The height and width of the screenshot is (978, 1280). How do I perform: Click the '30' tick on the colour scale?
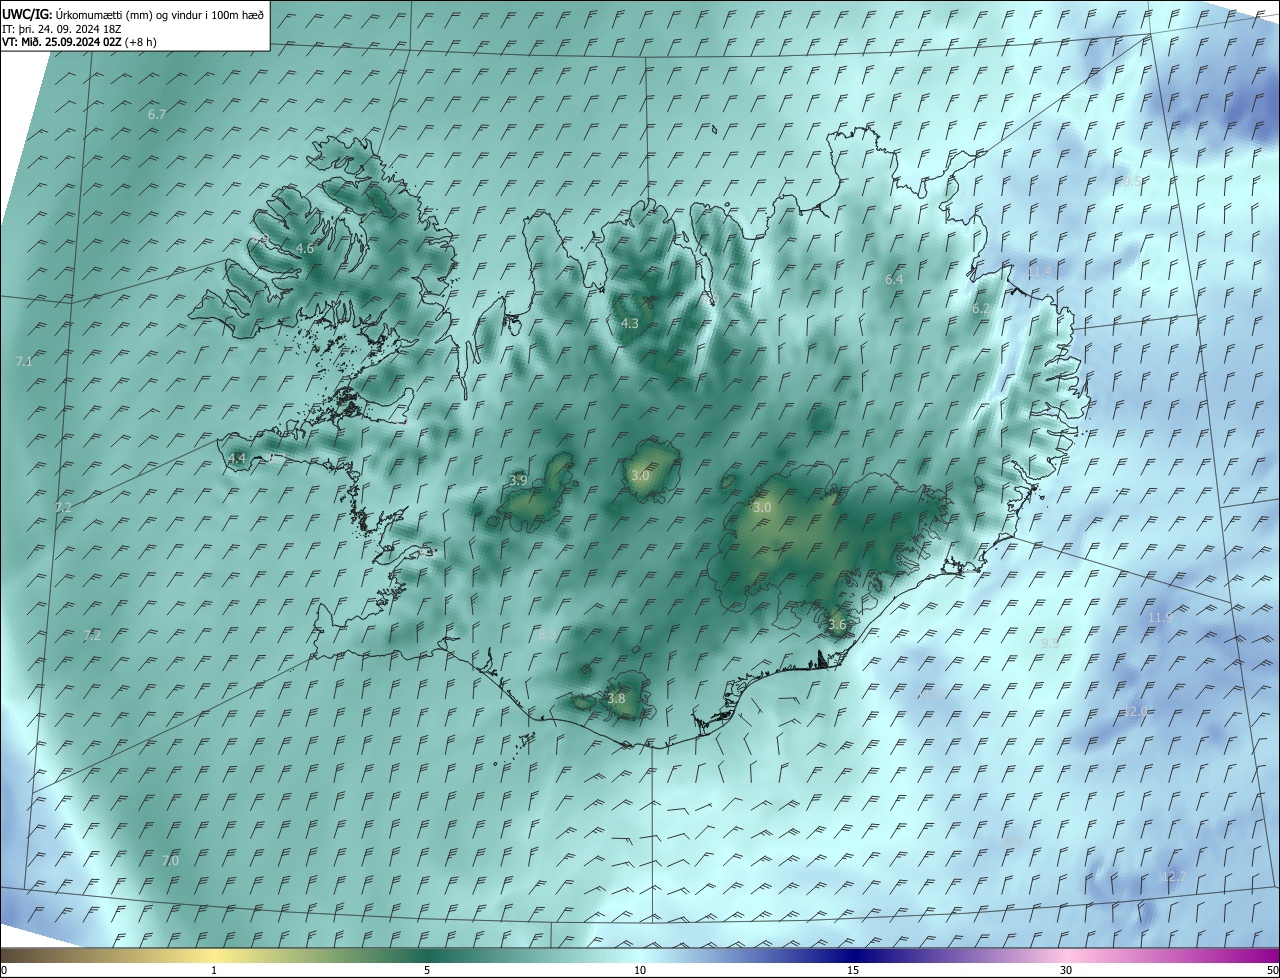click(x=1066, y=970)
